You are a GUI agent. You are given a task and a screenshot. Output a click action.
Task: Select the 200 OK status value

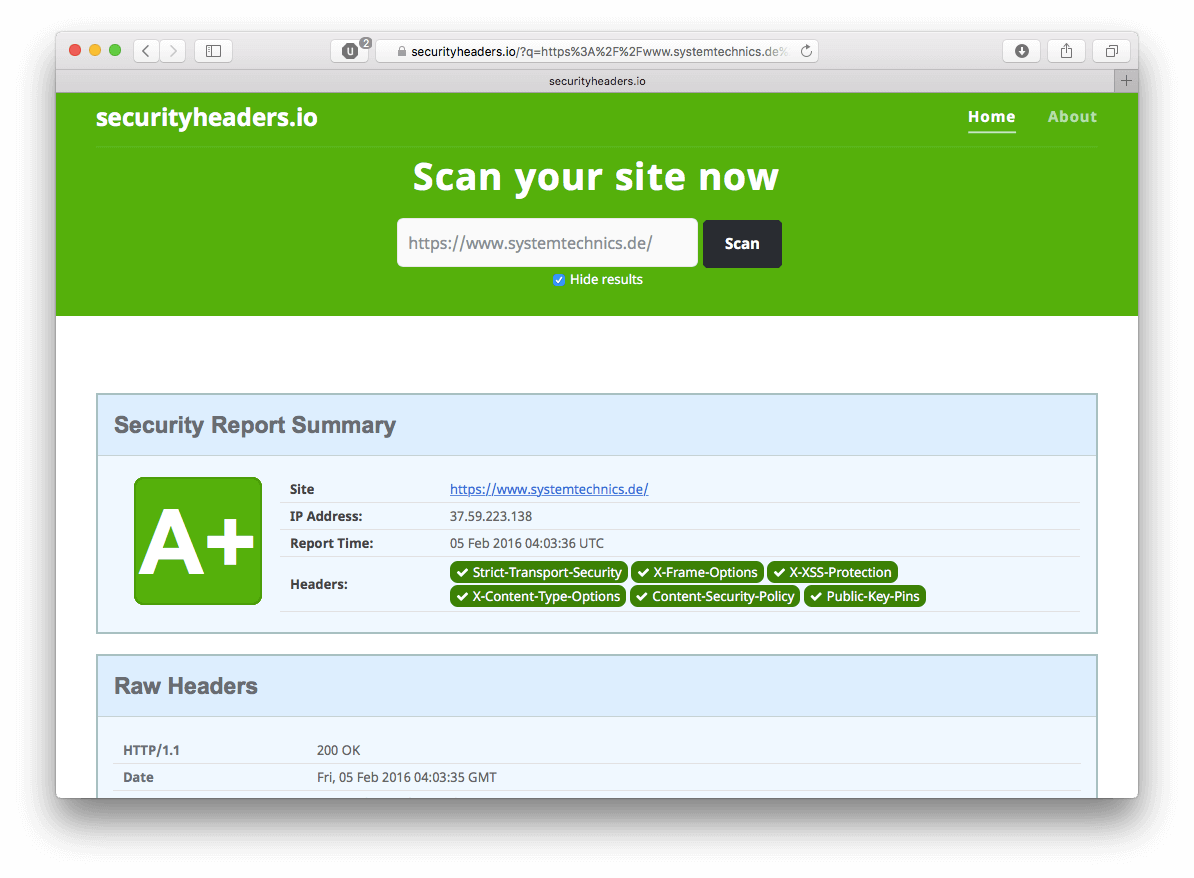coord(338,750)
